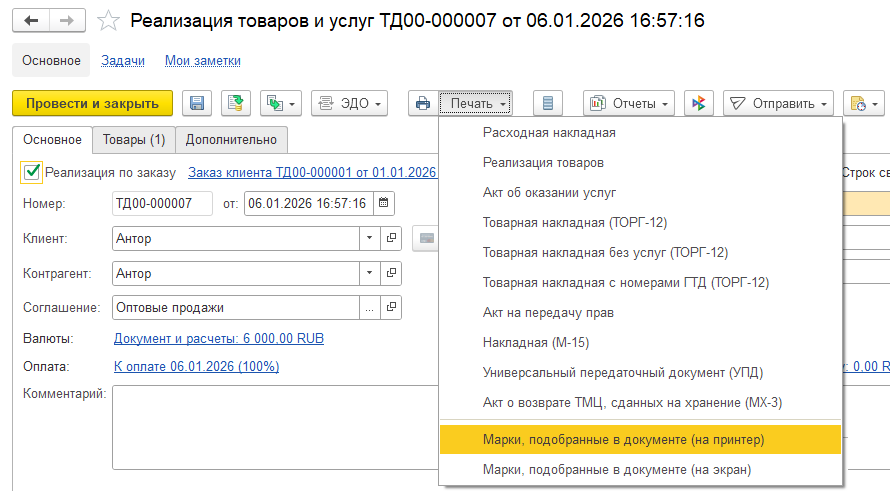Select Марки, подобранные в документе (на принтер)
Viewport: 890px width, 491px height.
point(641,439)
